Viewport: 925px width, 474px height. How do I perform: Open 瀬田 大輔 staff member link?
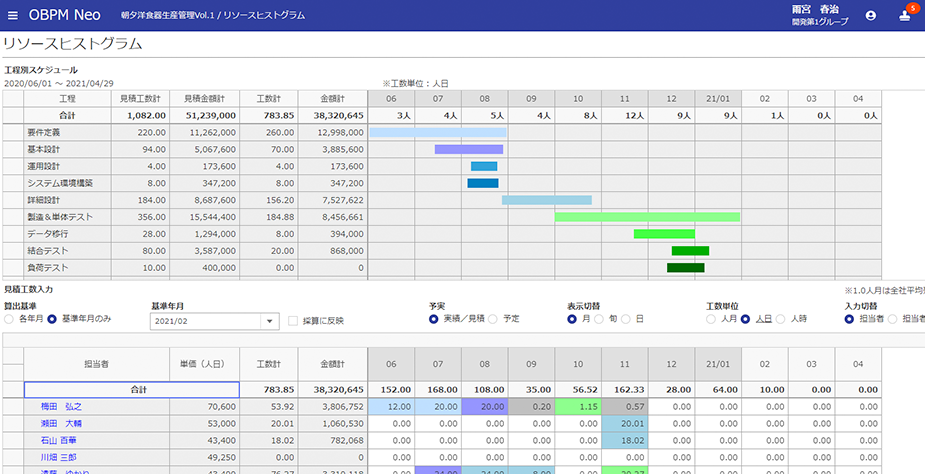[x=61, y=424]
